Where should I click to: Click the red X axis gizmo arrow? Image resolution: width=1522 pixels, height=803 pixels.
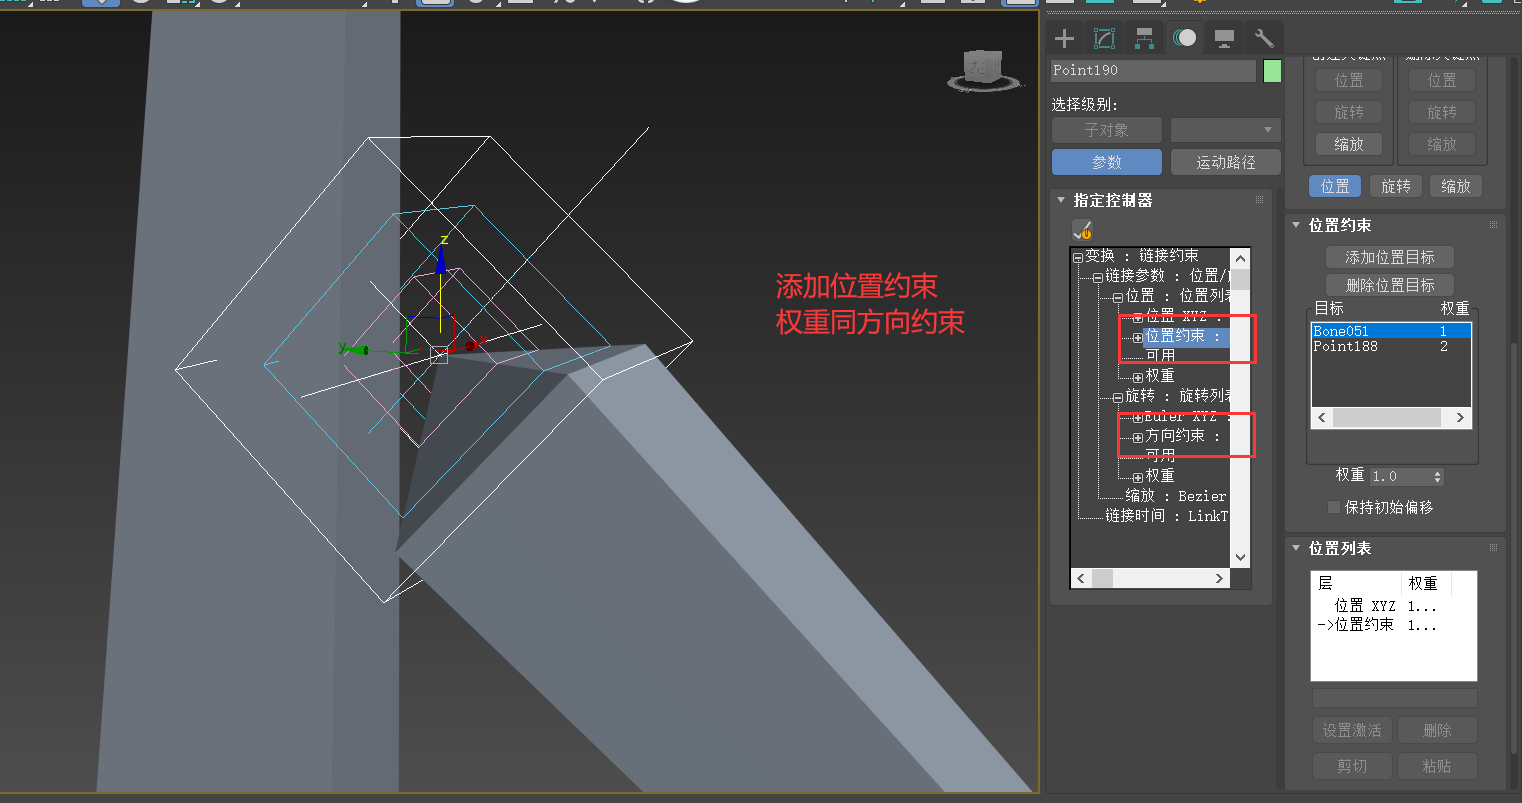click(471, 346)
